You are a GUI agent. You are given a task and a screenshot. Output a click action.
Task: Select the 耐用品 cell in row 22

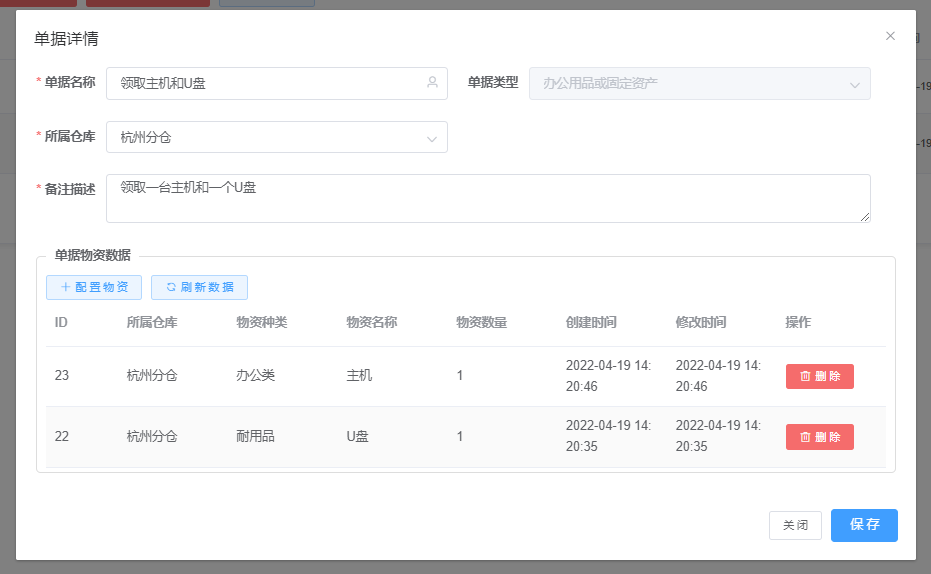[255, 437]
